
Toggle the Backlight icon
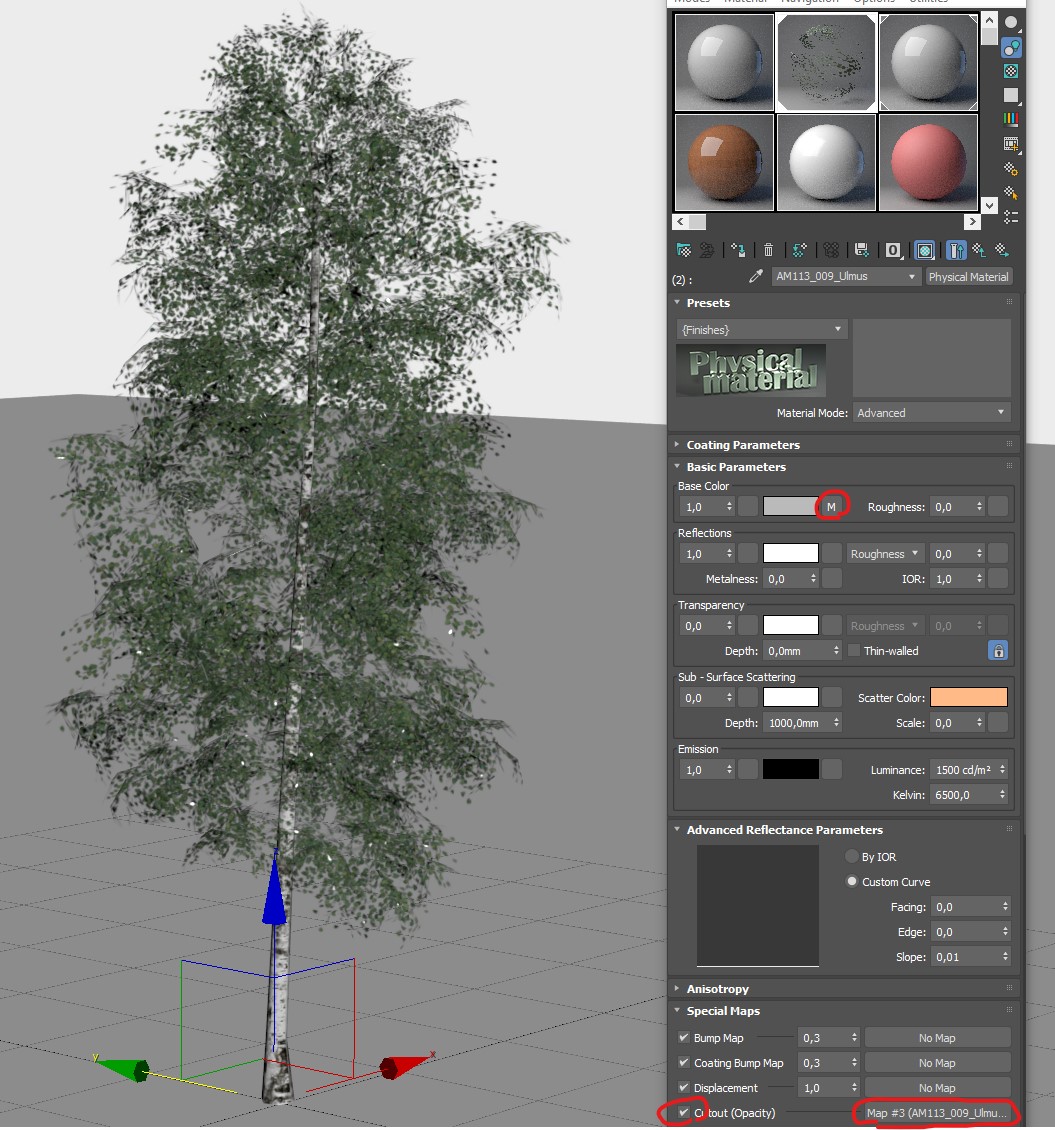click(x=1011, y=48)
